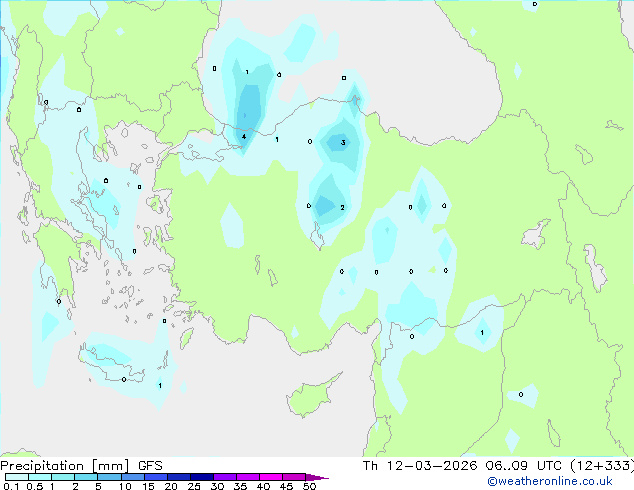Pick the legend swatch between 20 and 25
Viewport: 634px width, 490px height.
tap(178, 477)
